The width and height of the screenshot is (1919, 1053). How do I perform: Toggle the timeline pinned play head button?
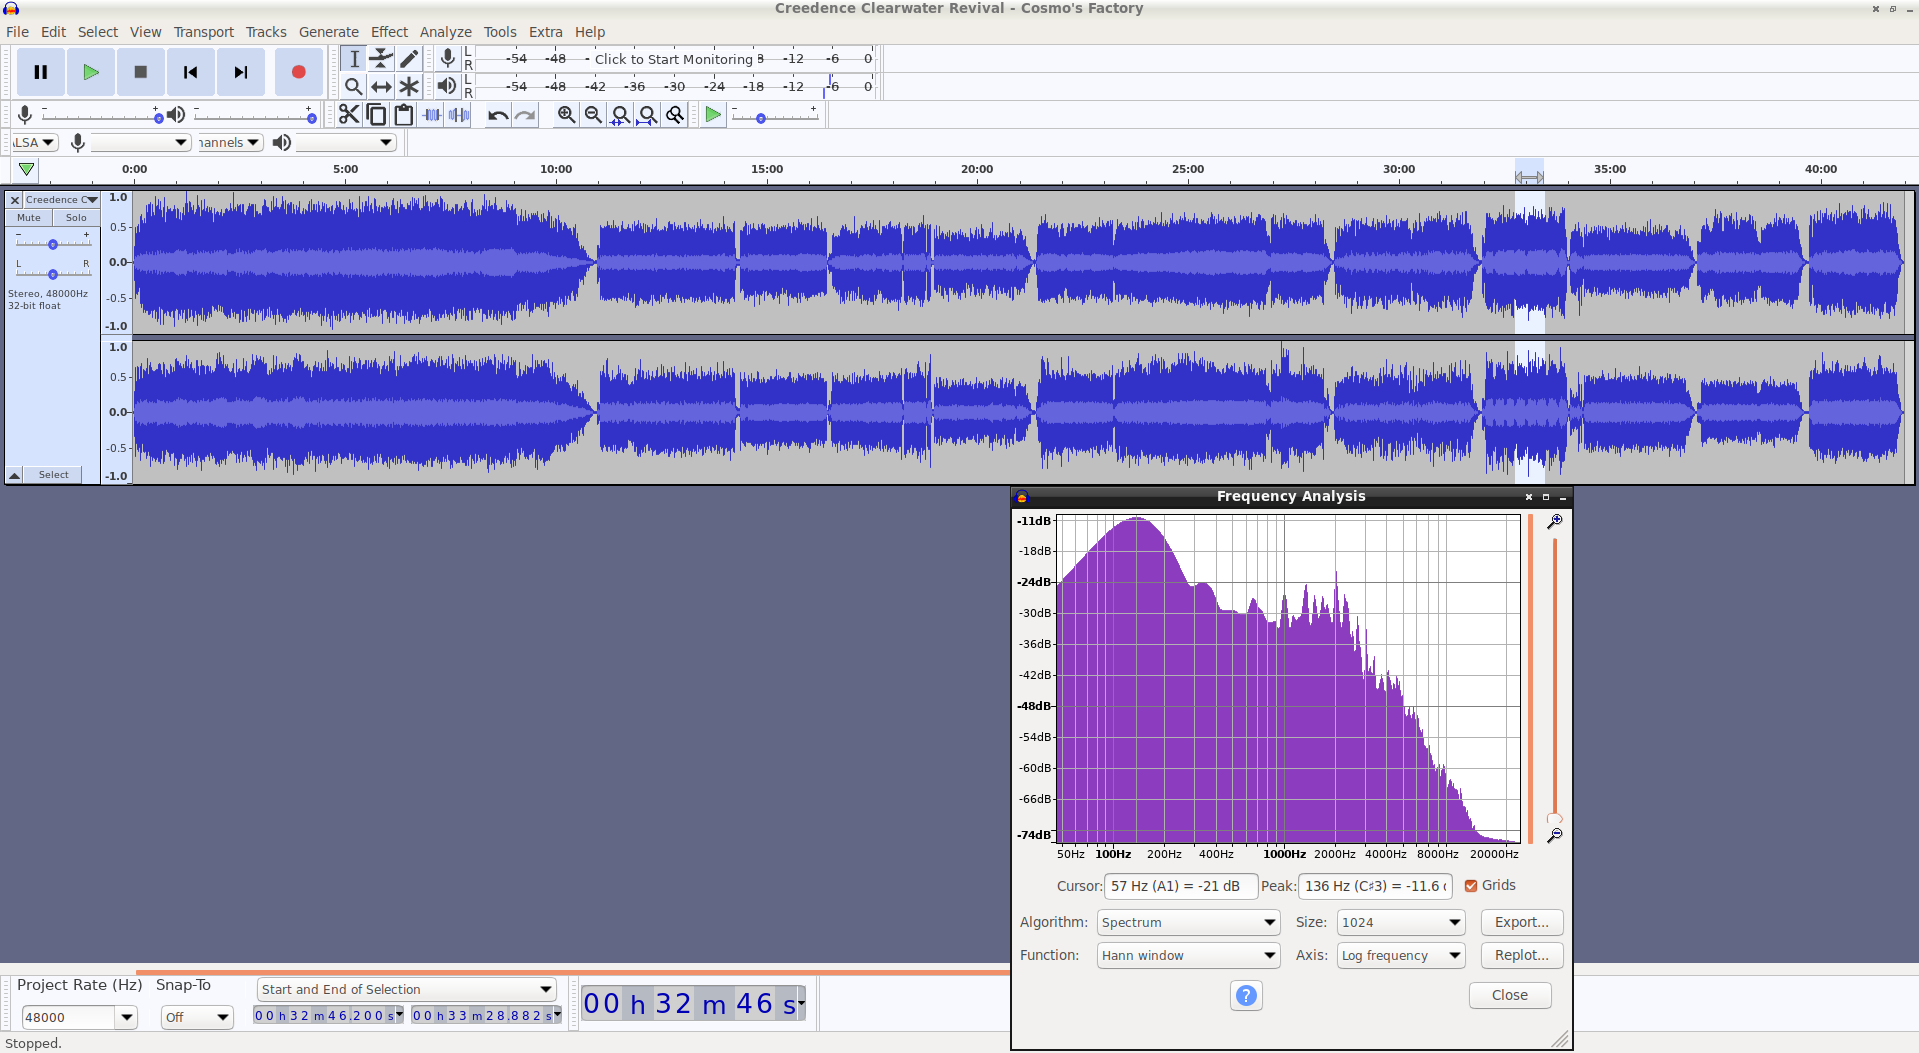[26, 170]
